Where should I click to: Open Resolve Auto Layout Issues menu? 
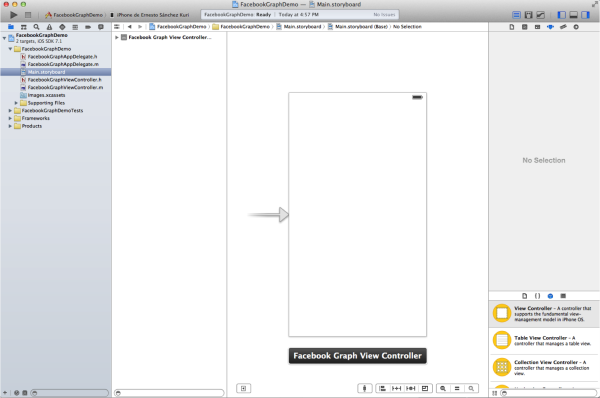pyautogui.click(x=411, y=388)
